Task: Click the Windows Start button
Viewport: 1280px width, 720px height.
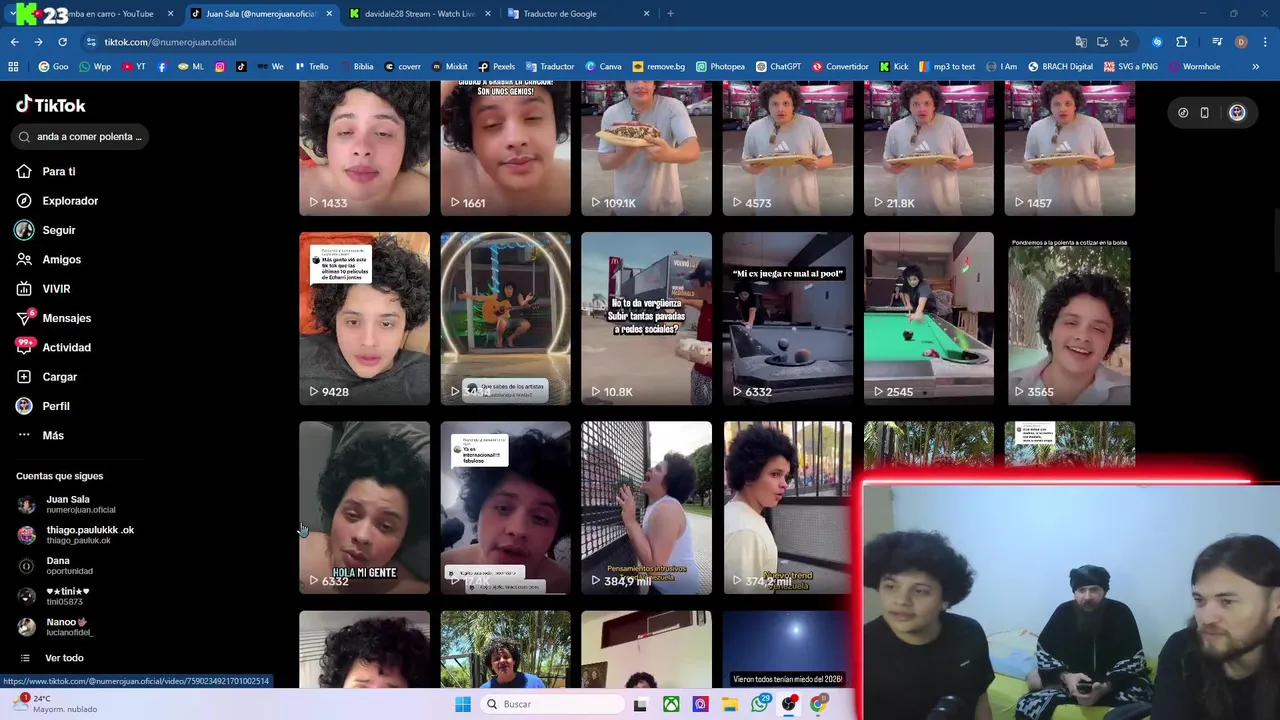Action: (462, 704)
